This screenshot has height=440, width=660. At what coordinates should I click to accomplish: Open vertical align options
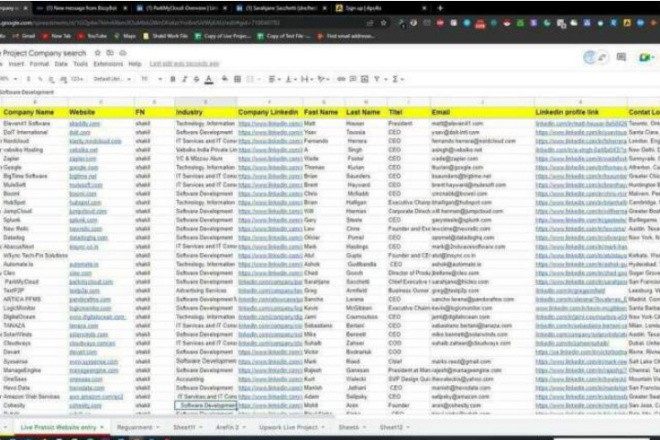pyautogui.click(x=291, y=79)
